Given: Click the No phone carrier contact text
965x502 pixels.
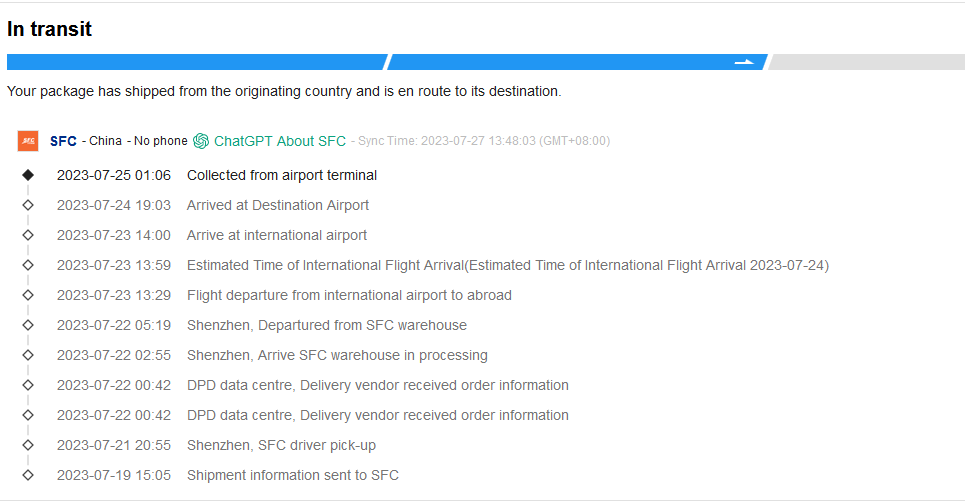Looking at the screenshot, I should (161, 141).
